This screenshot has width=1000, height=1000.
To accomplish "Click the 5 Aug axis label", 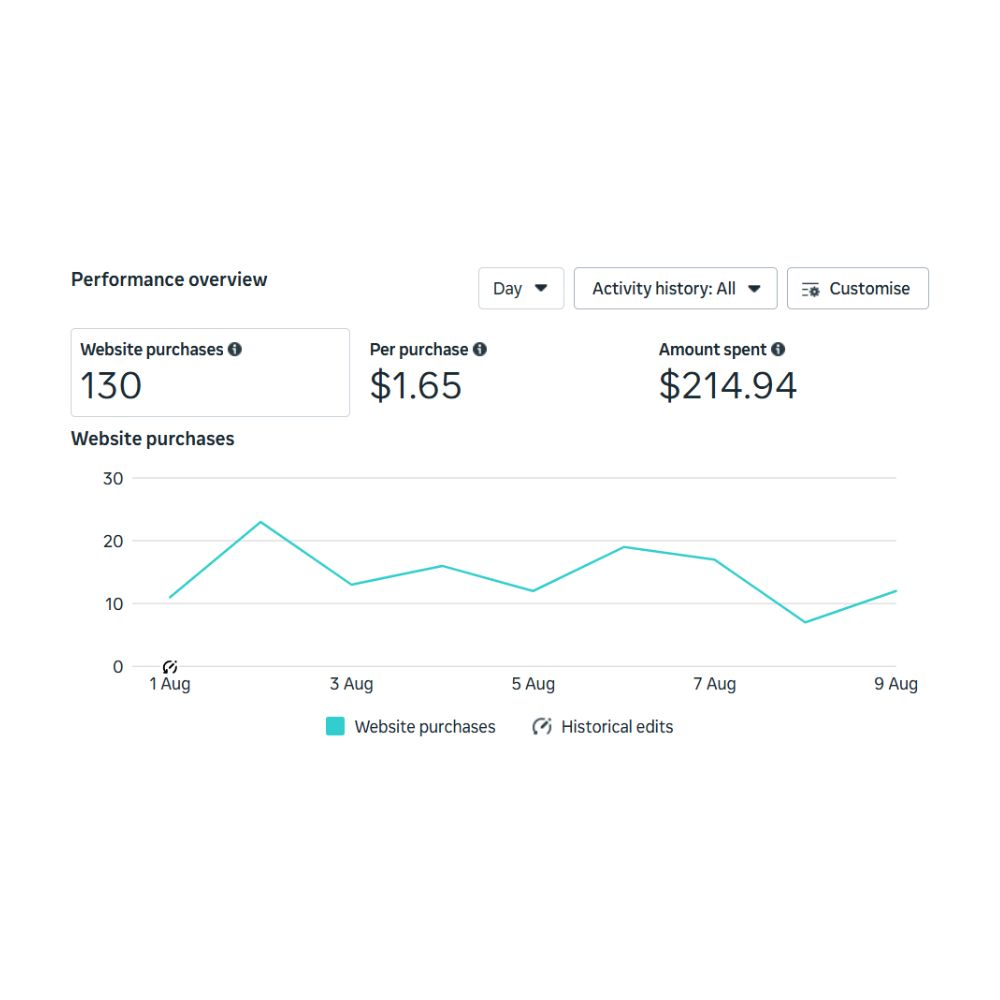I will [533, 684].
